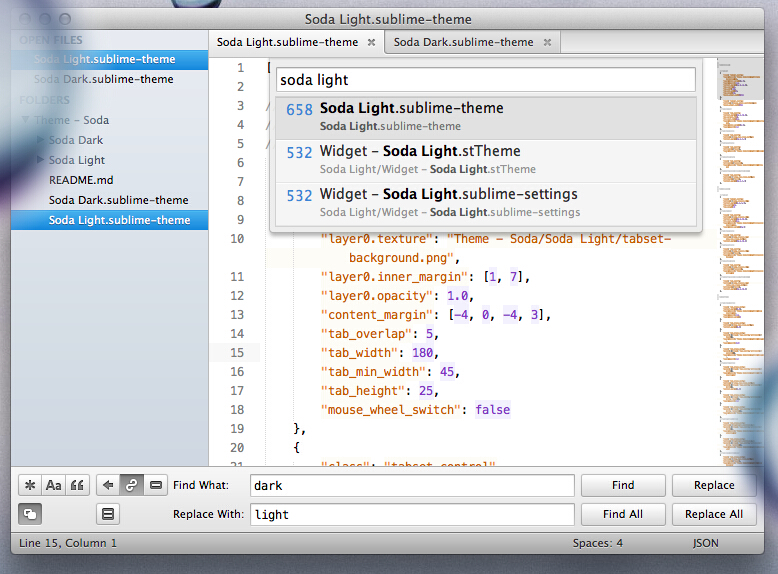Focus the Replace With input field
This screenshot has width=778, height=574.
pyautogui.click(x=412, y=514)
